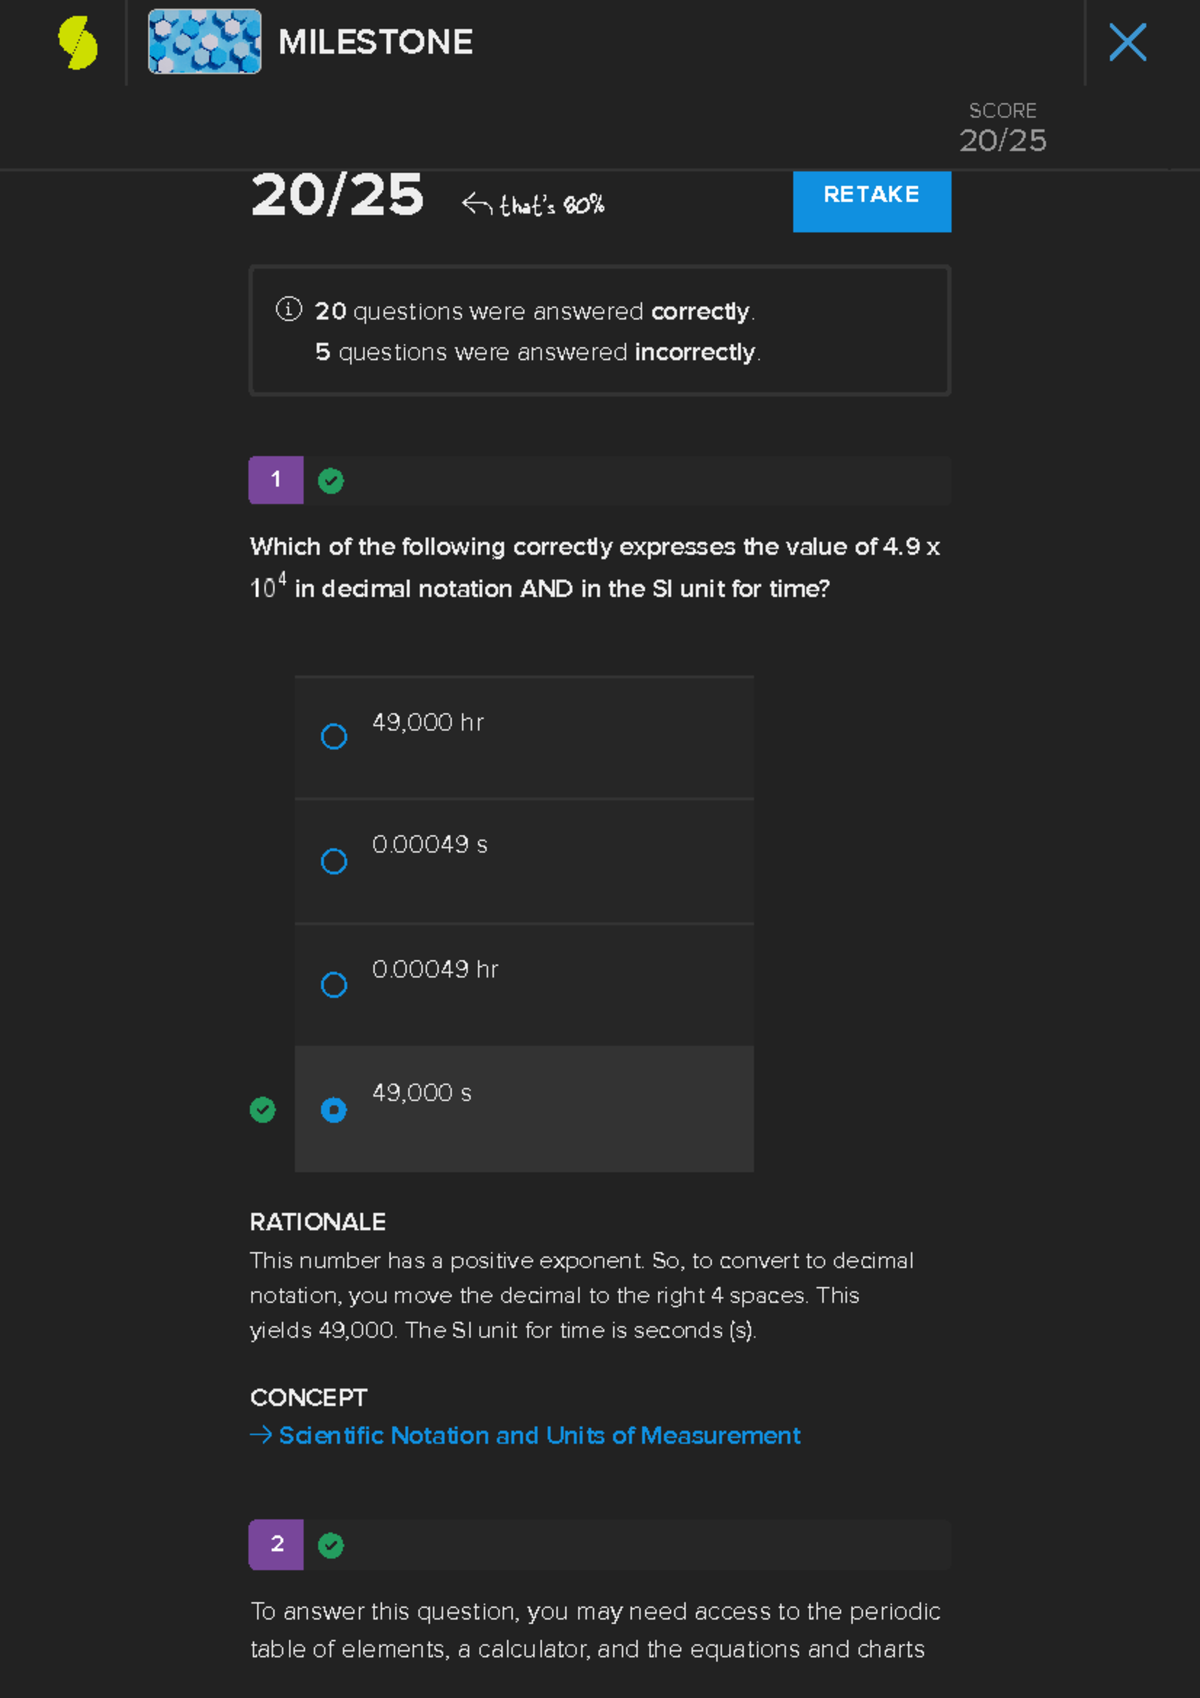Click the green check left of 49,000 s

[x=263, y=1110]
